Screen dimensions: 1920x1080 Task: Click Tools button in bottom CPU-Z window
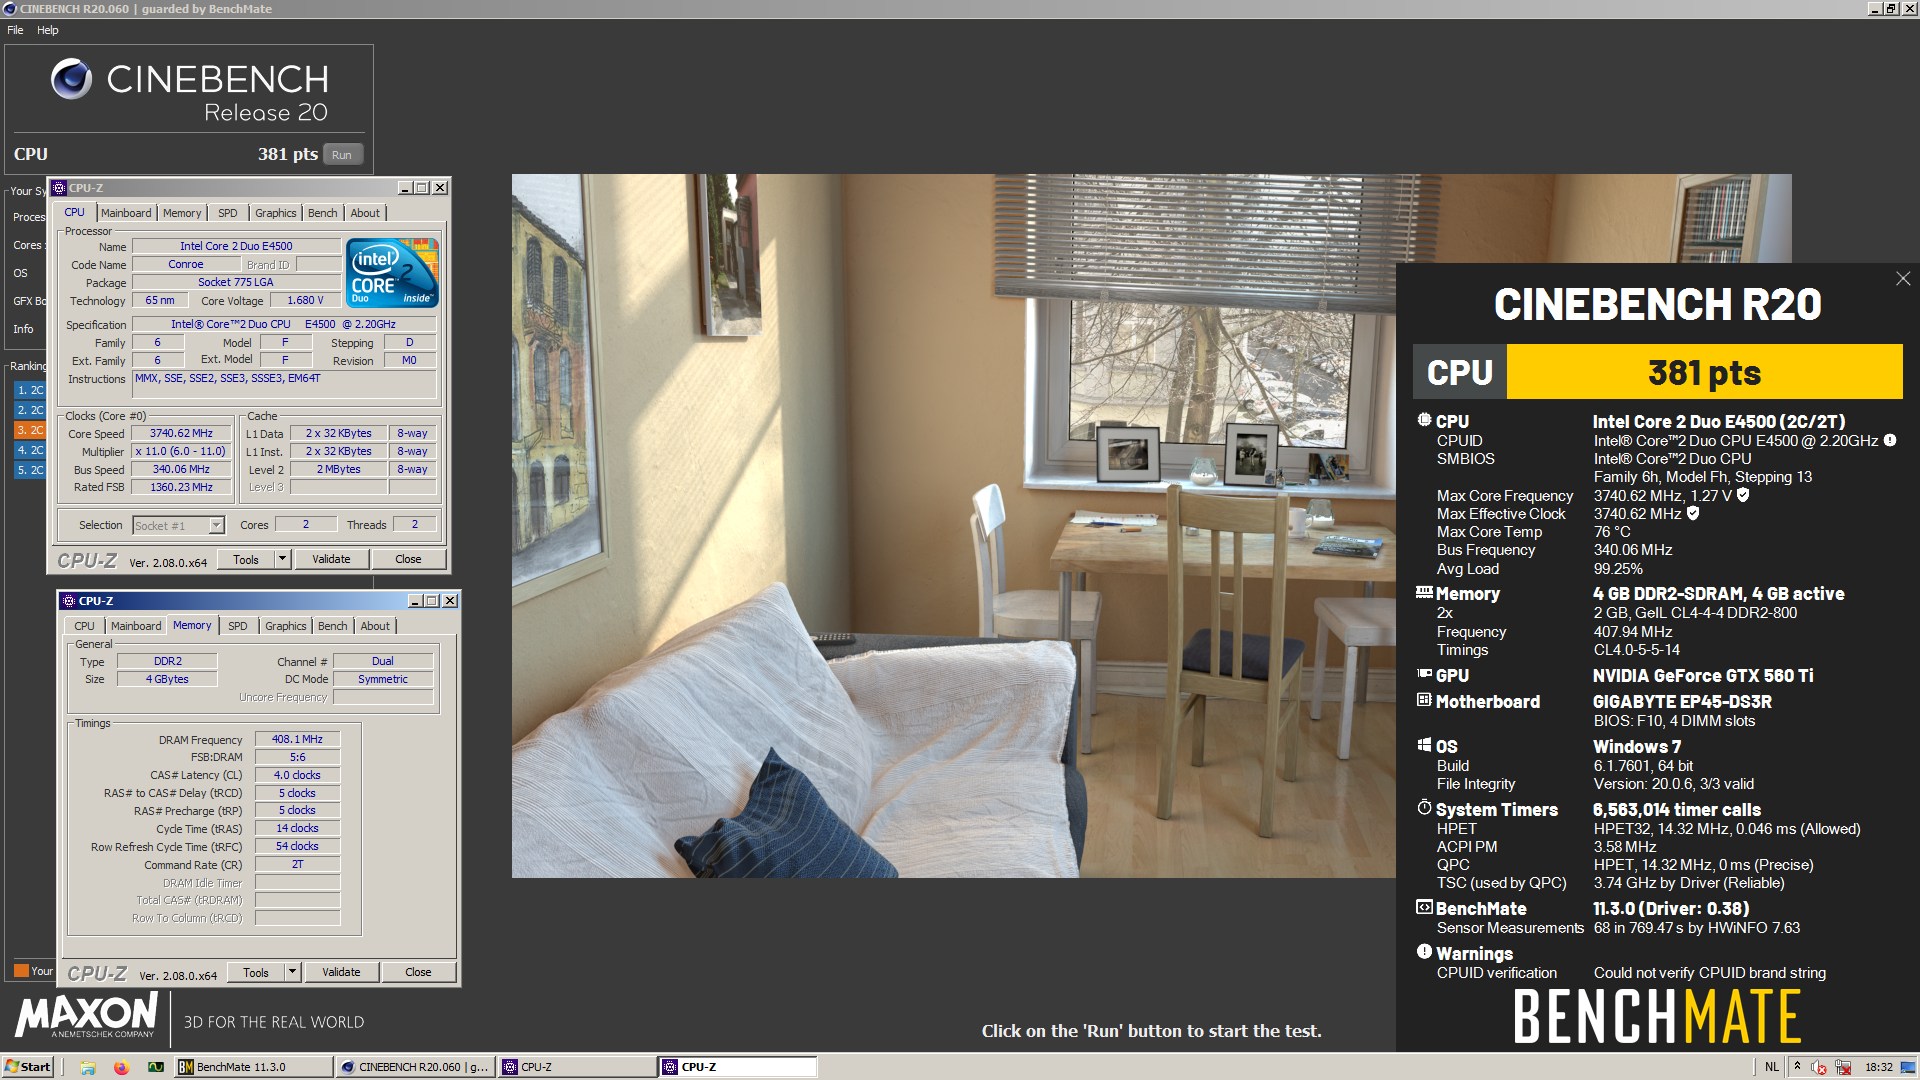click(256, 972)
